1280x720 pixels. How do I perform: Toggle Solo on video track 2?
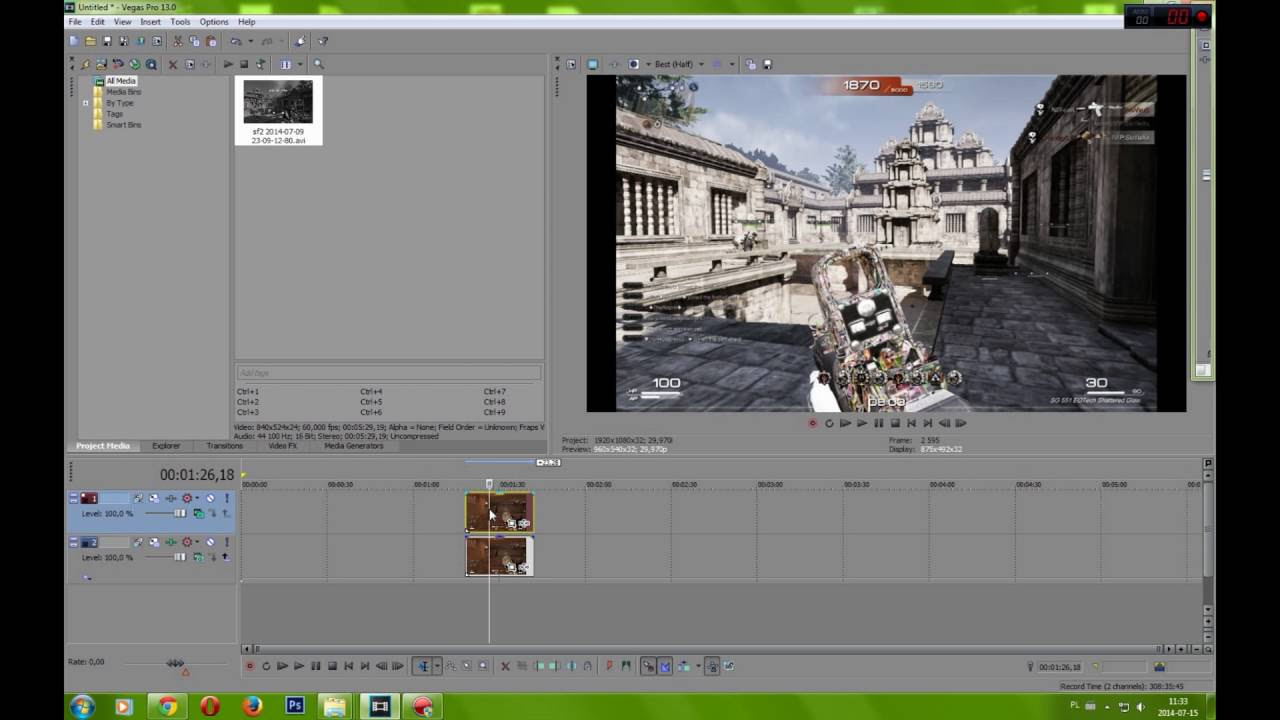point(227,542)
